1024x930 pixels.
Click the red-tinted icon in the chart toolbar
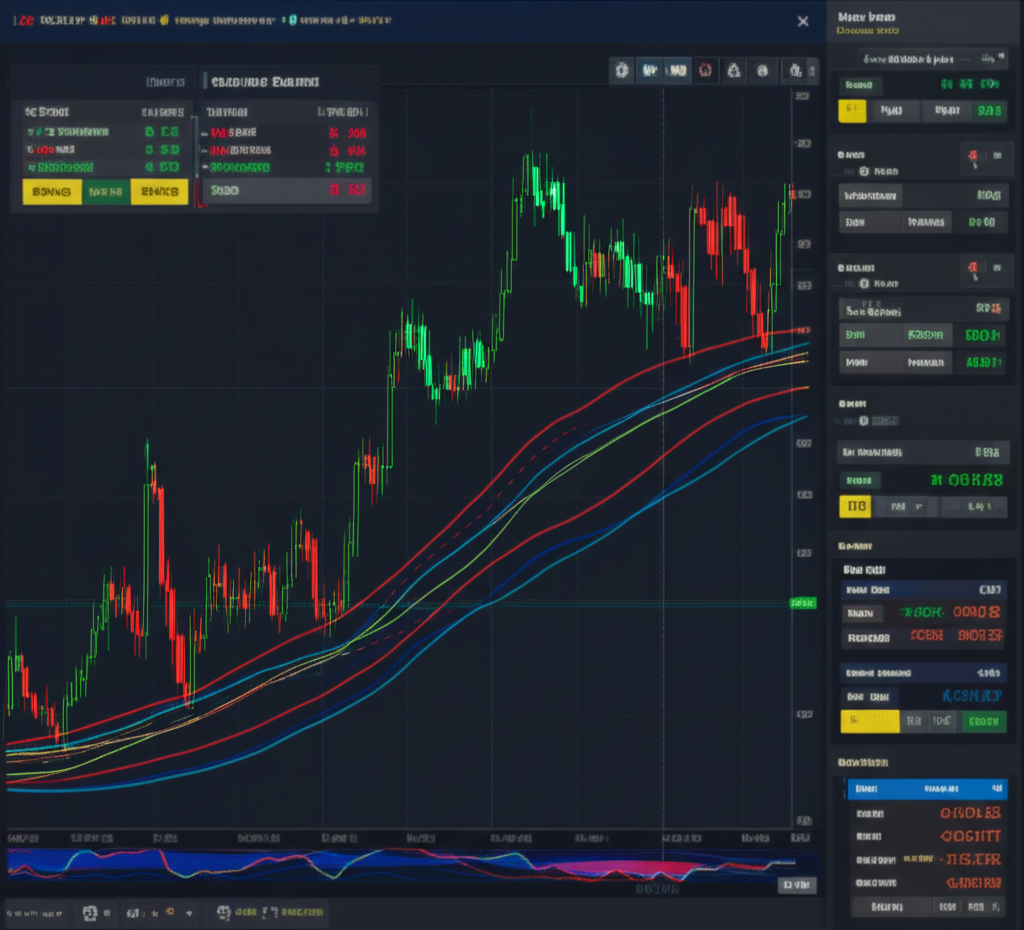coord(705,71)
